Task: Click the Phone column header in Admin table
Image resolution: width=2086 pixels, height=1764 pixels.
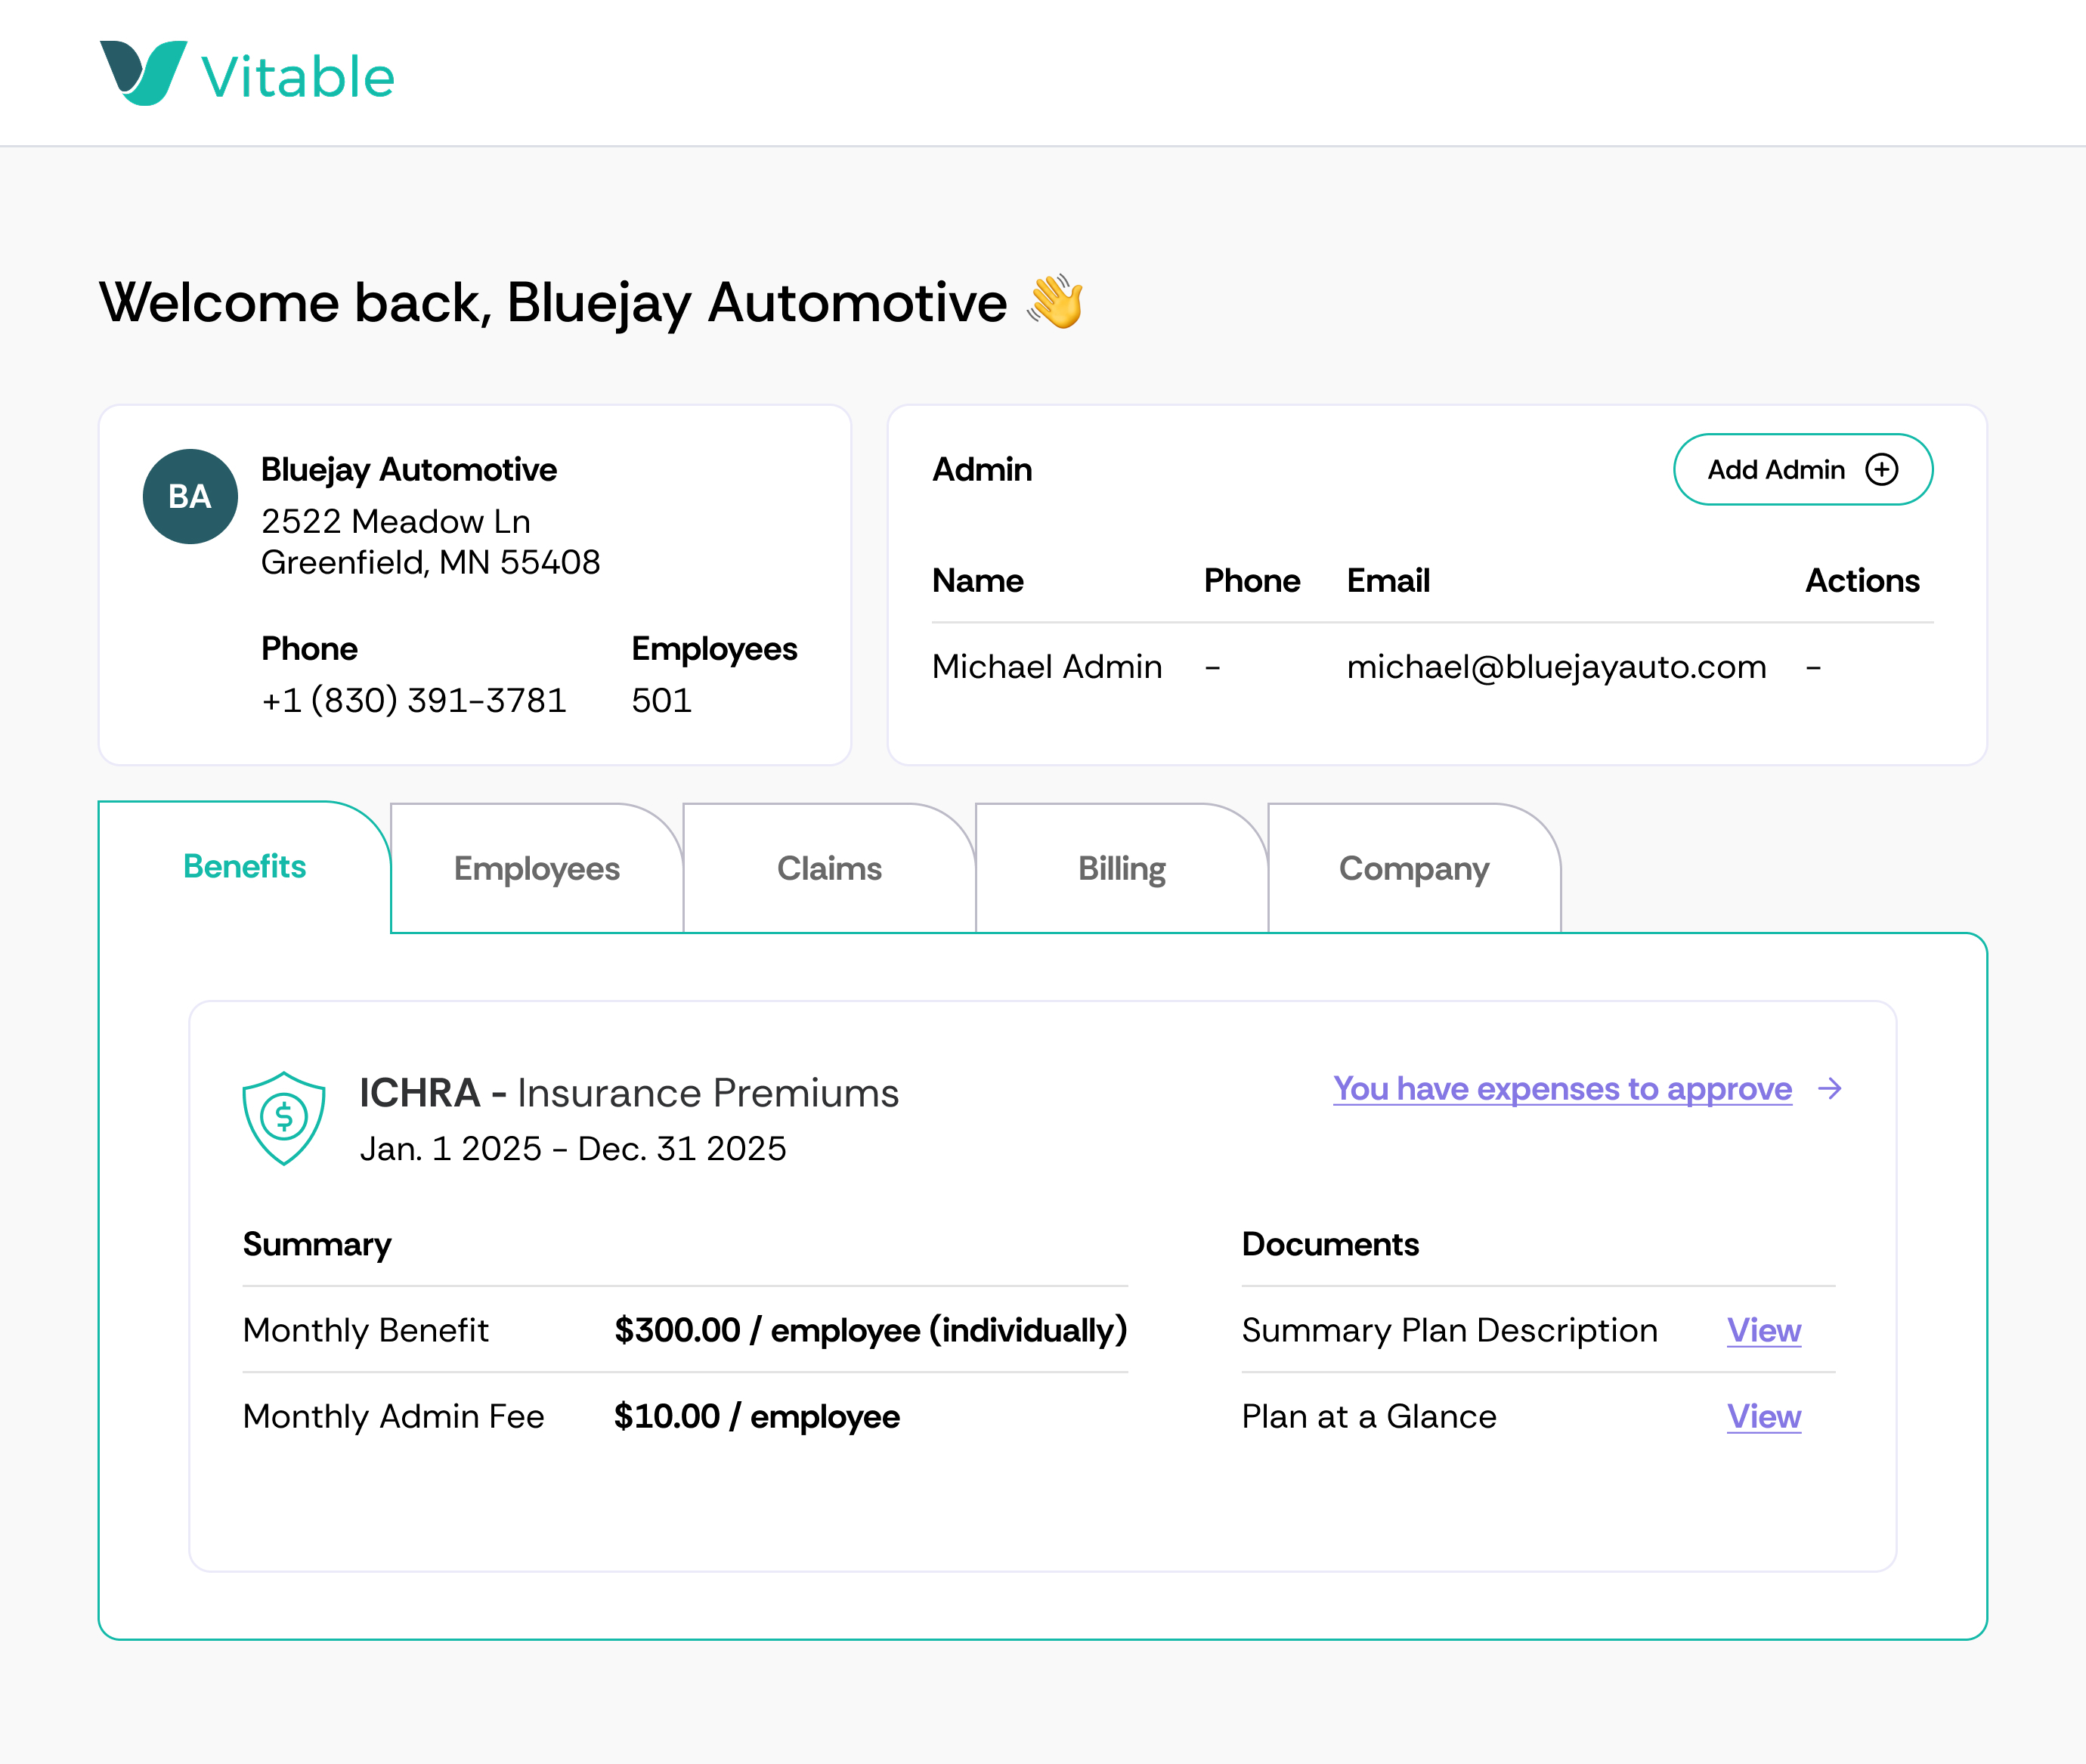Action: (1252, 580)
